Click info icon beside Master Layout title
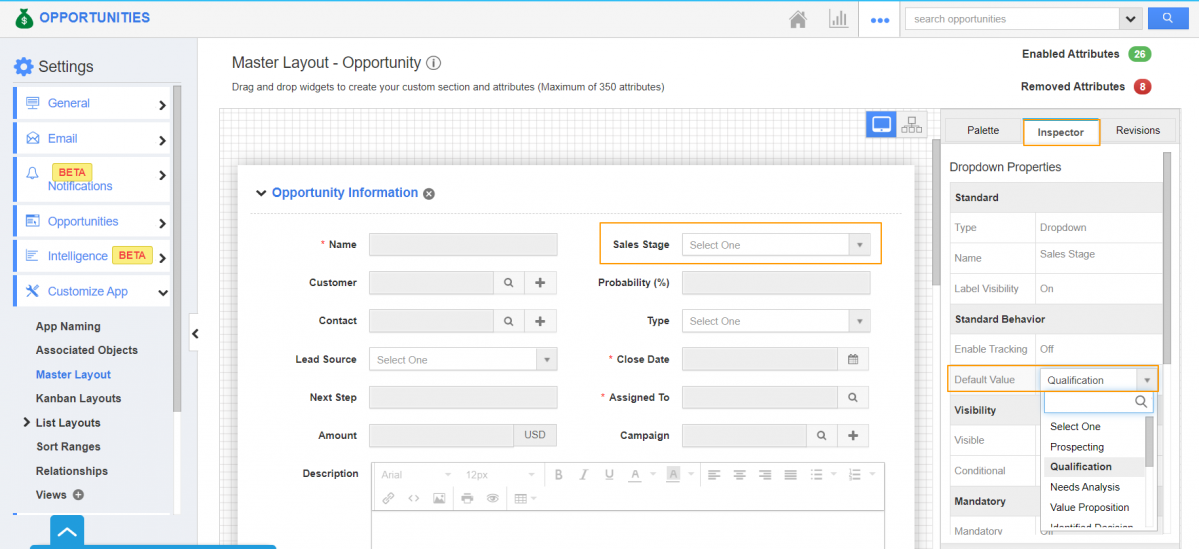1199x549 pixels. pos(433,63)
